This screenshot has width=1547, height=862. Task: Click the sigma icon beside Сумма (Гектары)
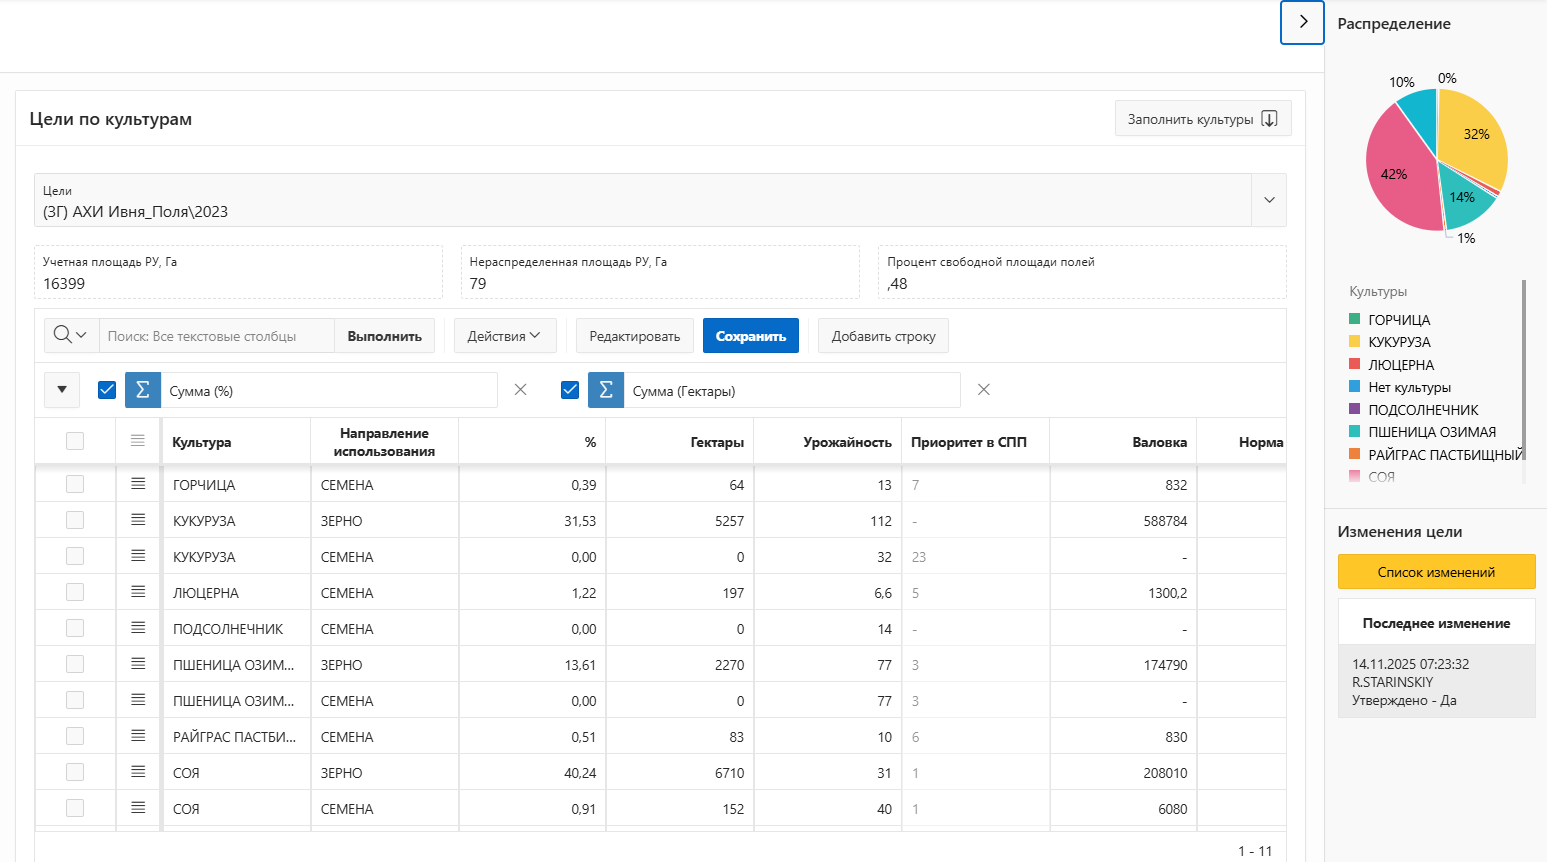pyautogui.click(x=606, y=390)
